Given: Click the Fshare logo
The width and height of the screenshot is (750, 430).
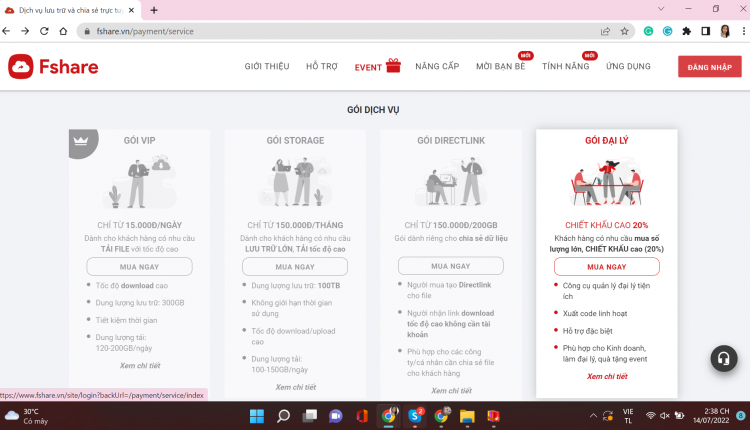Looking at the screenshot, I should point(53,66).
